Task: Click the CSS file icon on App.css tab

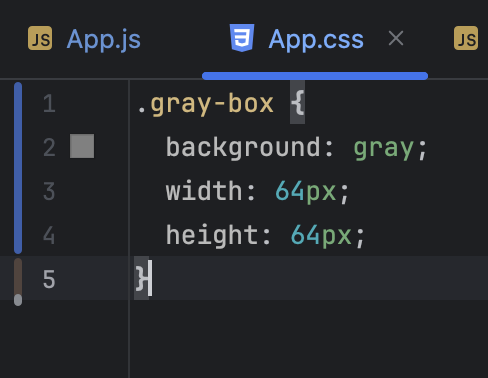Action: [242, 38]
